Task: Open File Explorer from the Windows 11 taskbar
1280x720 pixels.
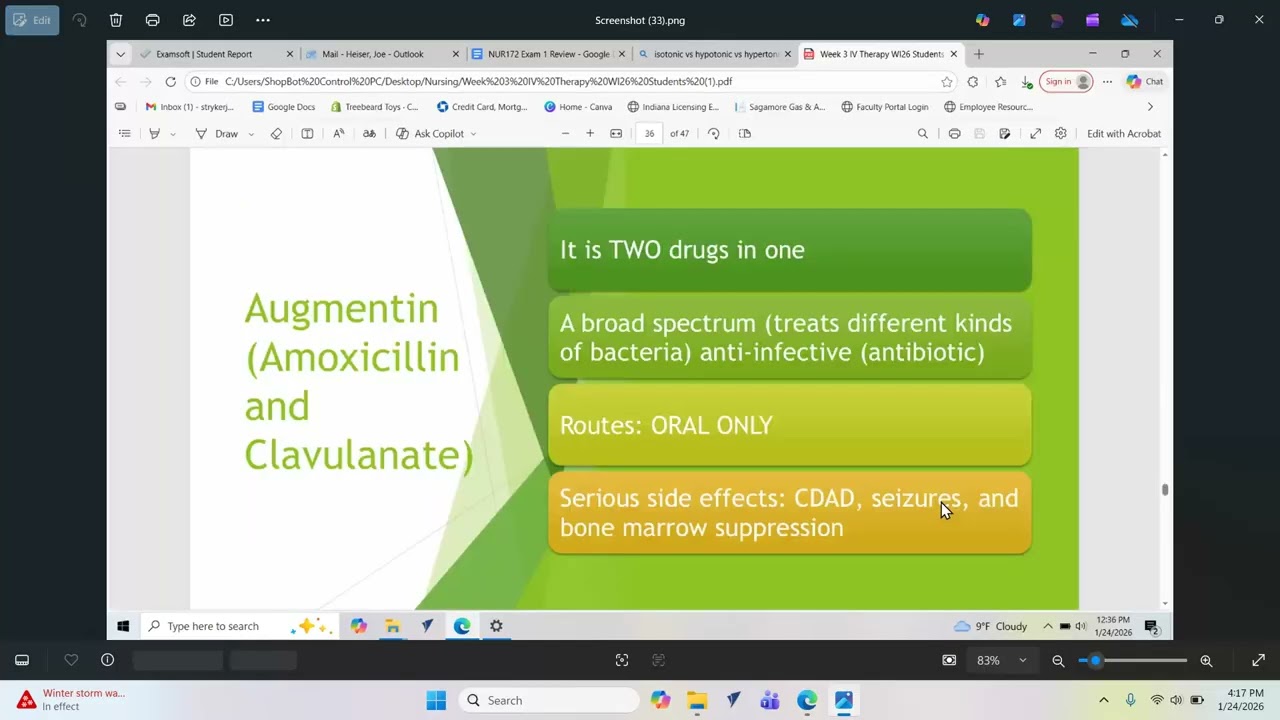Action: [x=697, y=700]
